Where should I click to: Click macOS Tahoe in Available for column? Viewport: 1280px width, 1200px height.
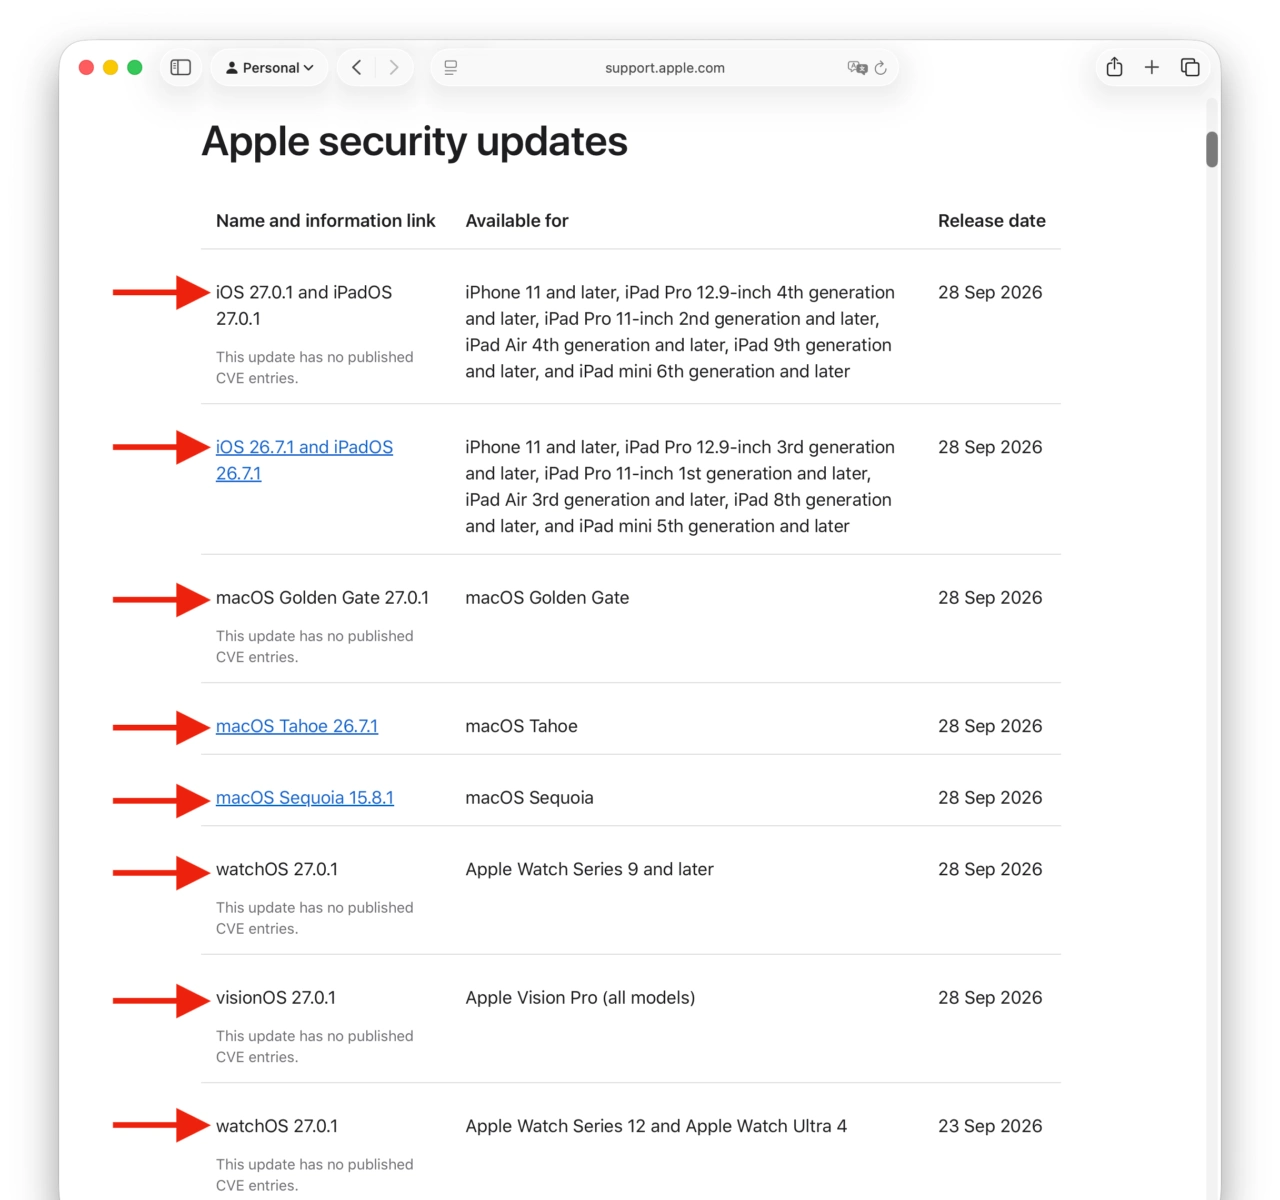[521, 726]
